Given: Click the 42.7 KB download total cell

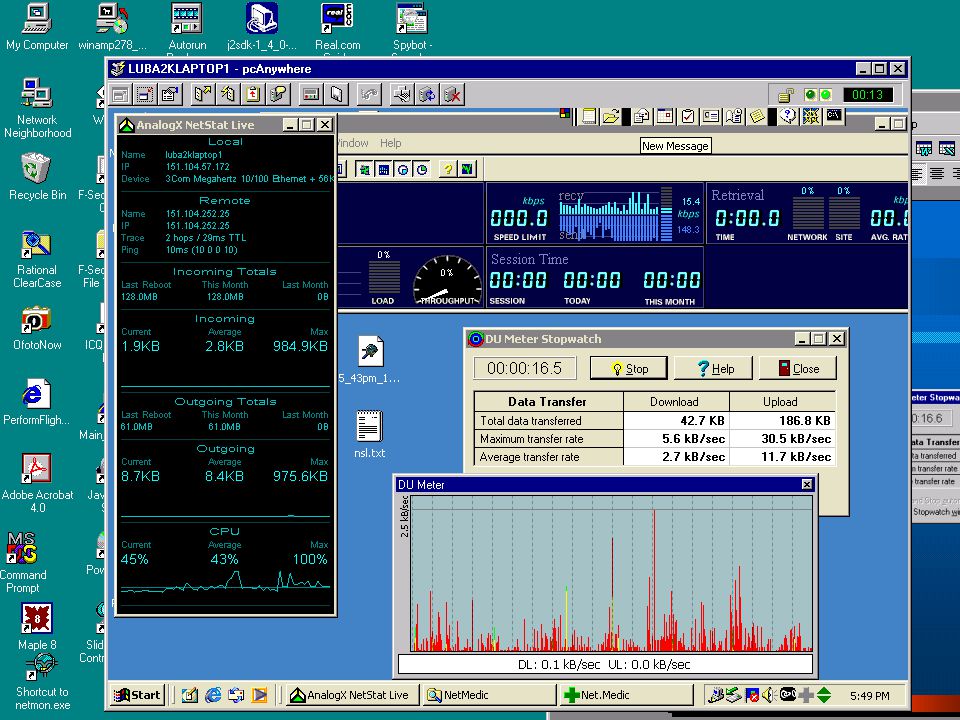Looking at the screenshot, I should (x=676, y=421).
